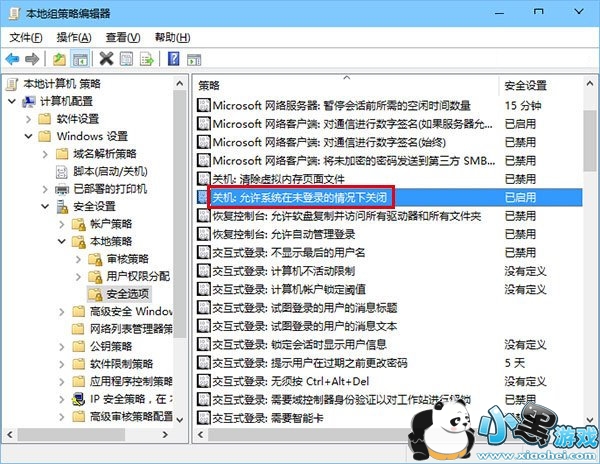Select 高级审核策略配置 tree node

coord(131,417)
